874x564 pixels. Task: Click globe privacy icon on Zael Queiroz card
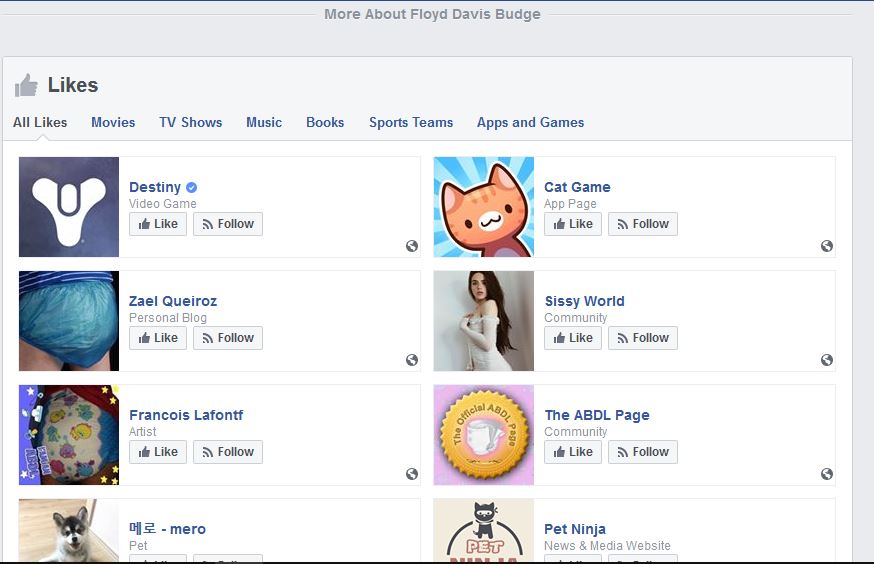(412, 359)
